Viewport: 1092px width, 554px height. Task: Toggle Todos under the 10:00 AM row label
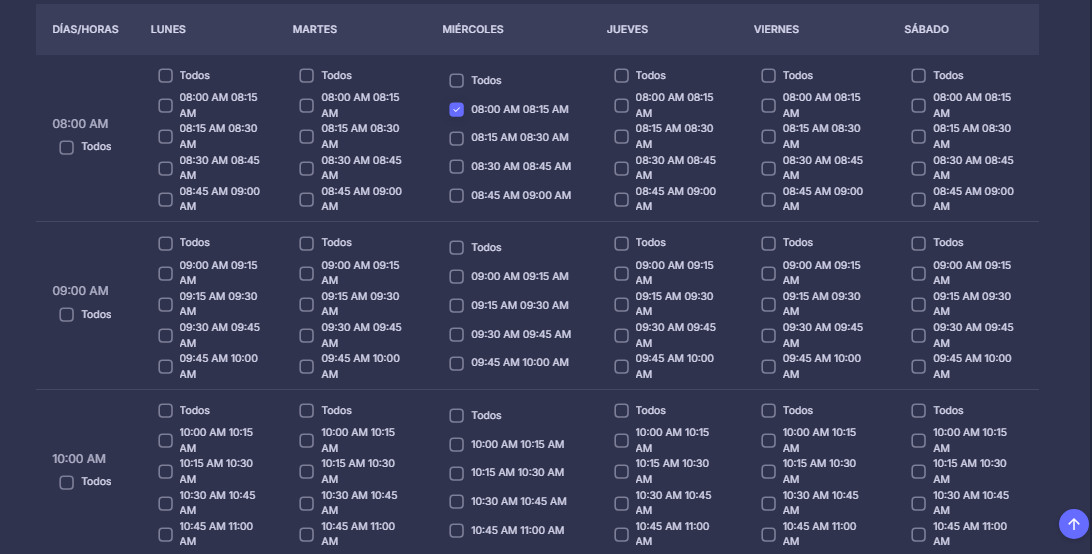click(x=67, y=483)
